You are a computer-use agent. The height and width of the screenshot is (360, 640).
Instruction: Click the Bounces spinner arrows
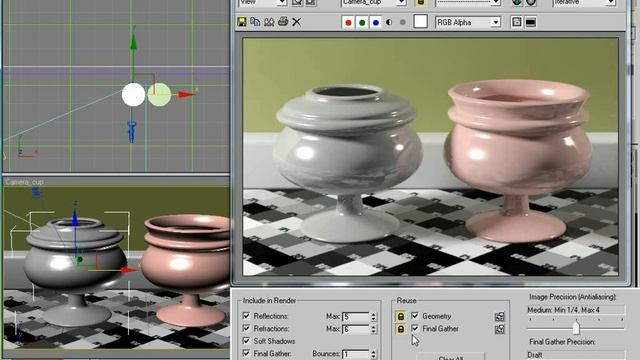[373, 354]
